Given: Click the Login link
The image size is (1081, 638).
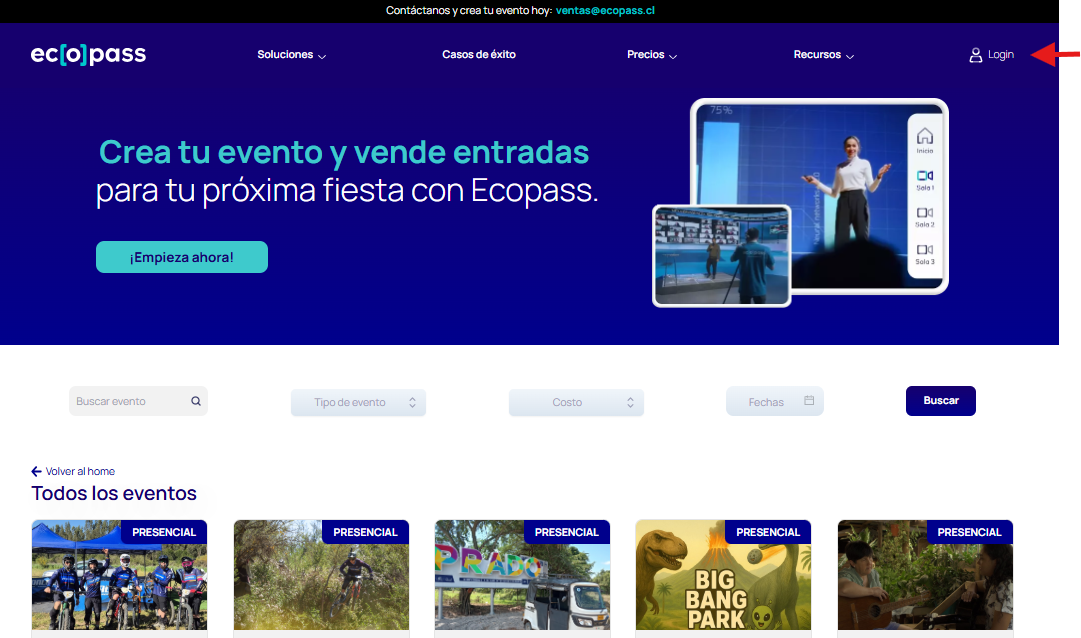Looking at the screenshot, I should coord(1000,54).
